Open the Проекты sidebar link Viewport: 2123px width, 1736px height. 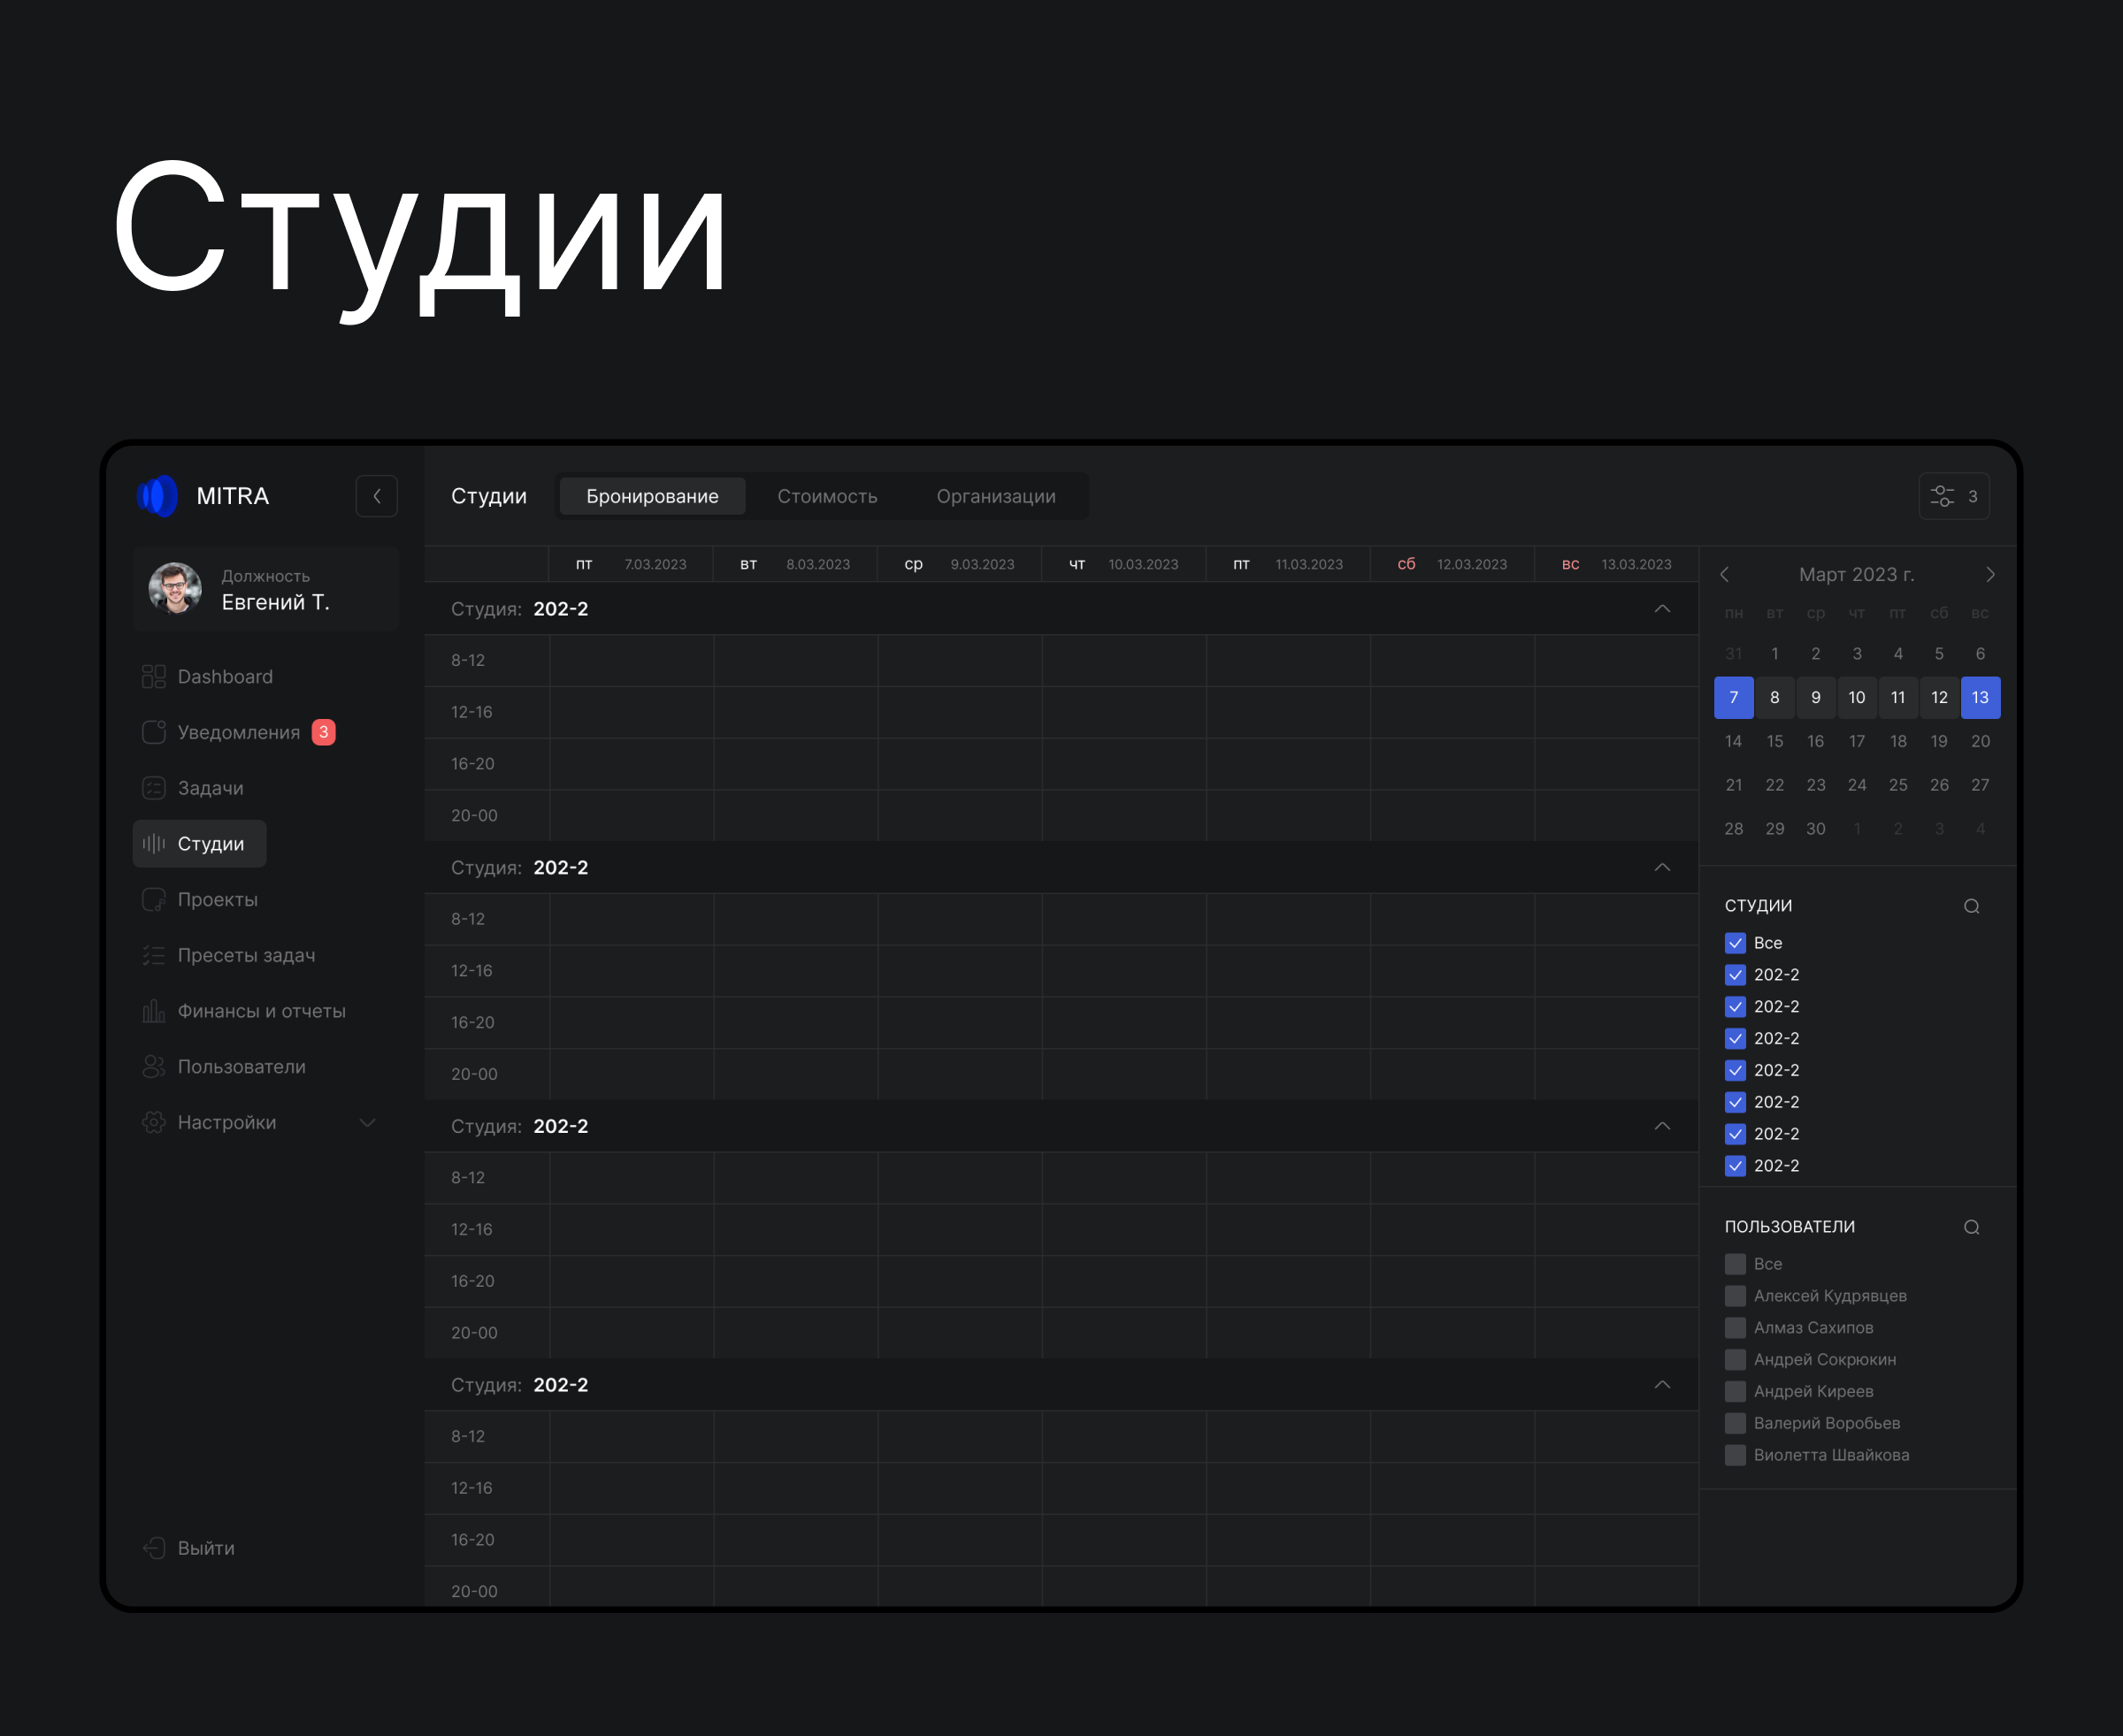click(217, 900)
